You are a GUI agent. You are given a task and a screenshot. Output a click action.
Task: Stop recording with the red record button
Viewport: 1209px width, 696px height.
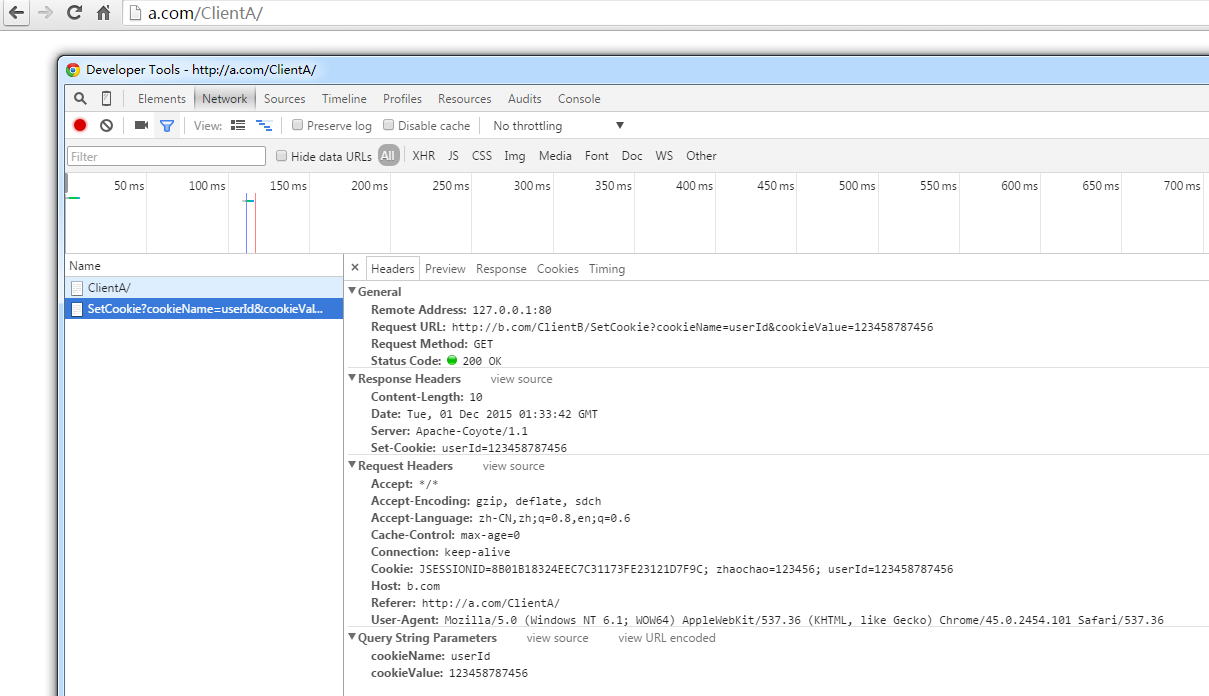[x=80, y=125]
